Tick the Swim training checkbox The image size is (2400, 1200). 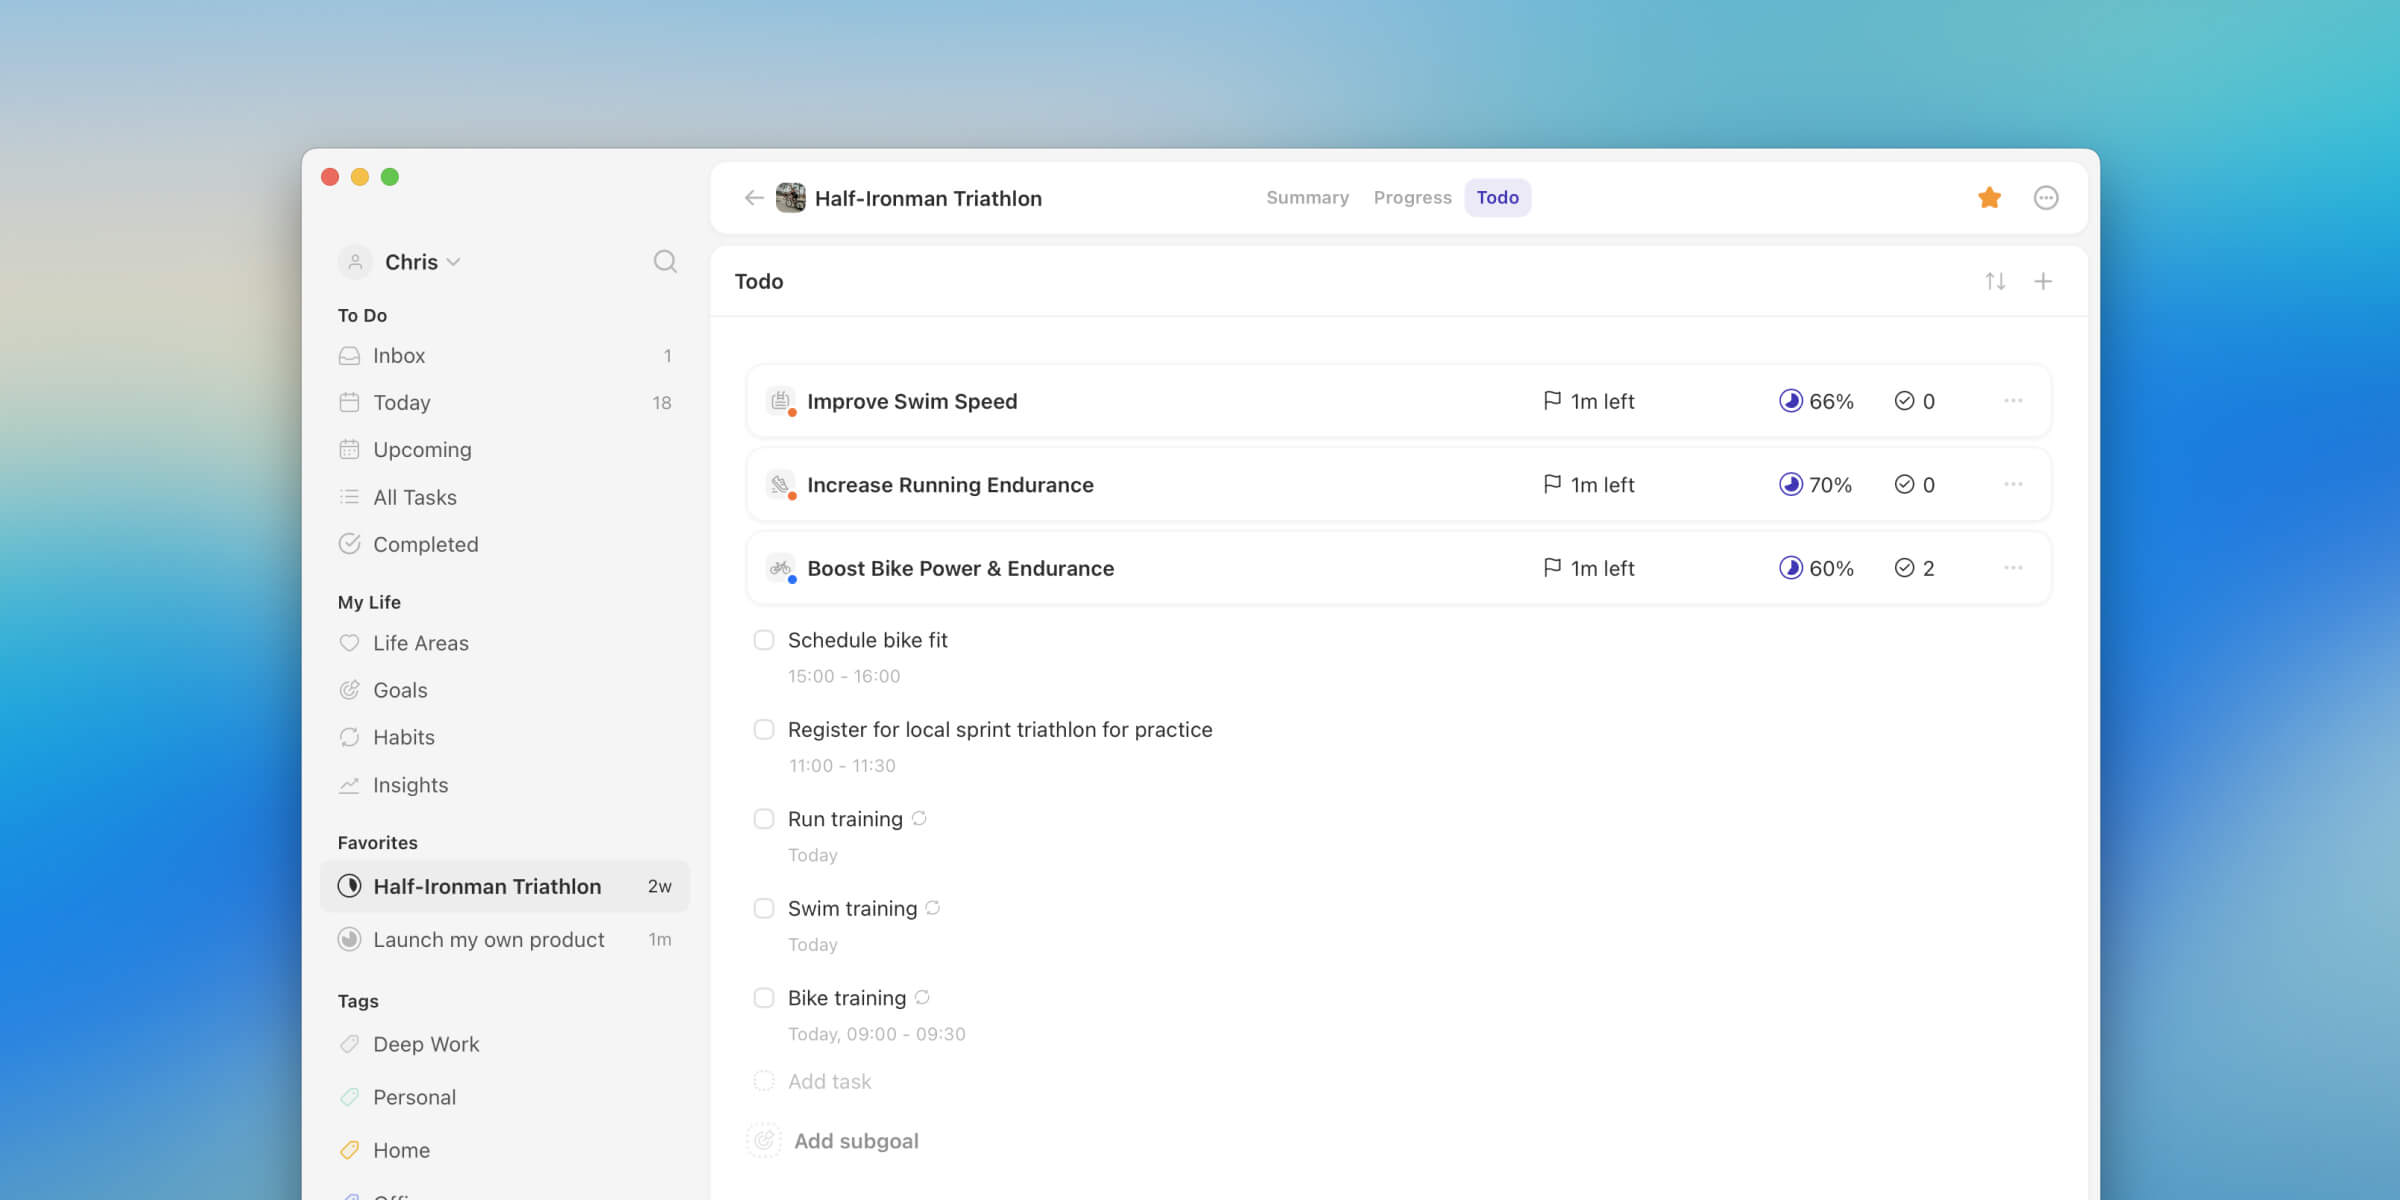tap(764, 908)
